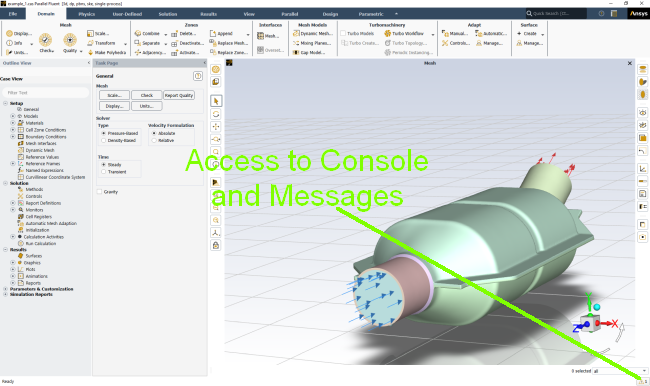Image resolution: width=650 pixels, height=386 pixels.
Task: Open the Surface Create dropdown
Action: point(543,34)
